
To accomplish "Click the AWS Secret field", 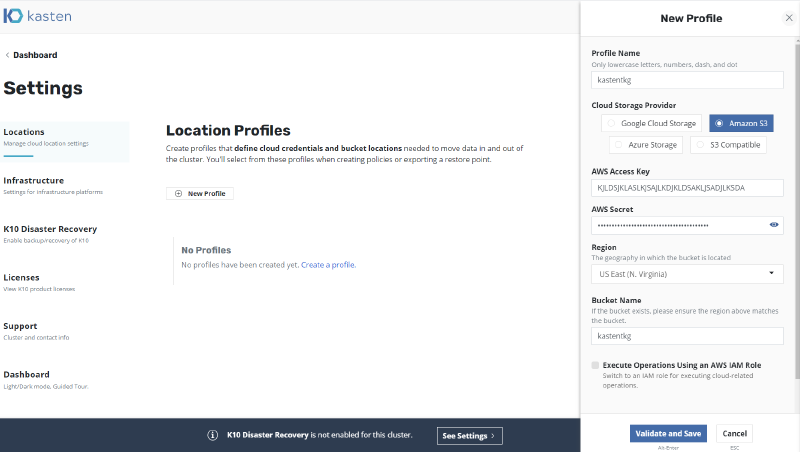I will [687, 225].
